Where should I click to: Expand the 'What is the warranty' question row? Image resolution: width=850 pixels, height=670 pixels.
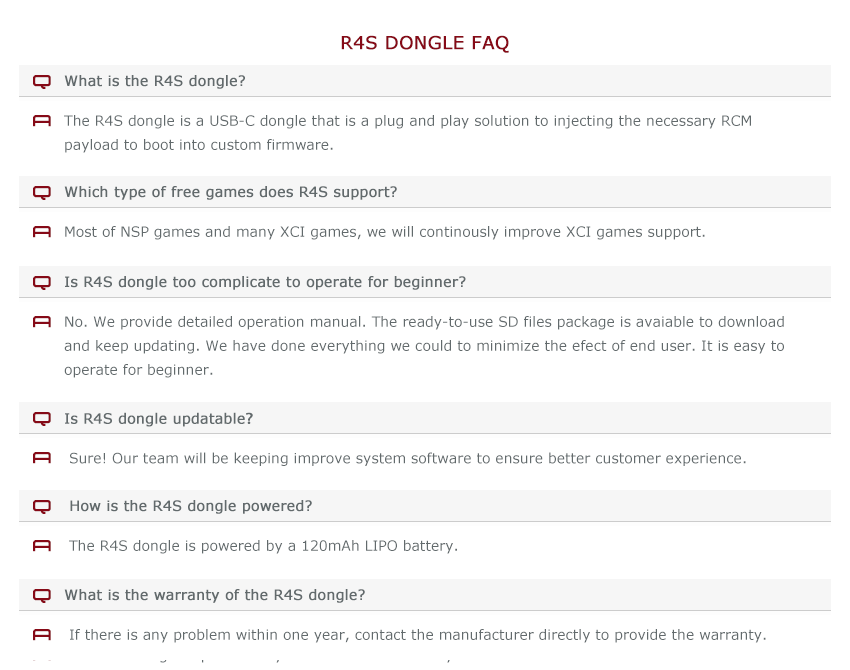pos(425,595)
